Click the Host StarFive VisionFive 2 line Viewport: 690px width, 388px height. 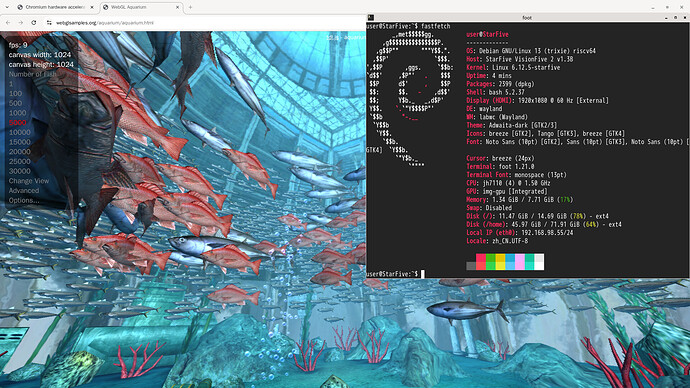[x=520, y=59]
